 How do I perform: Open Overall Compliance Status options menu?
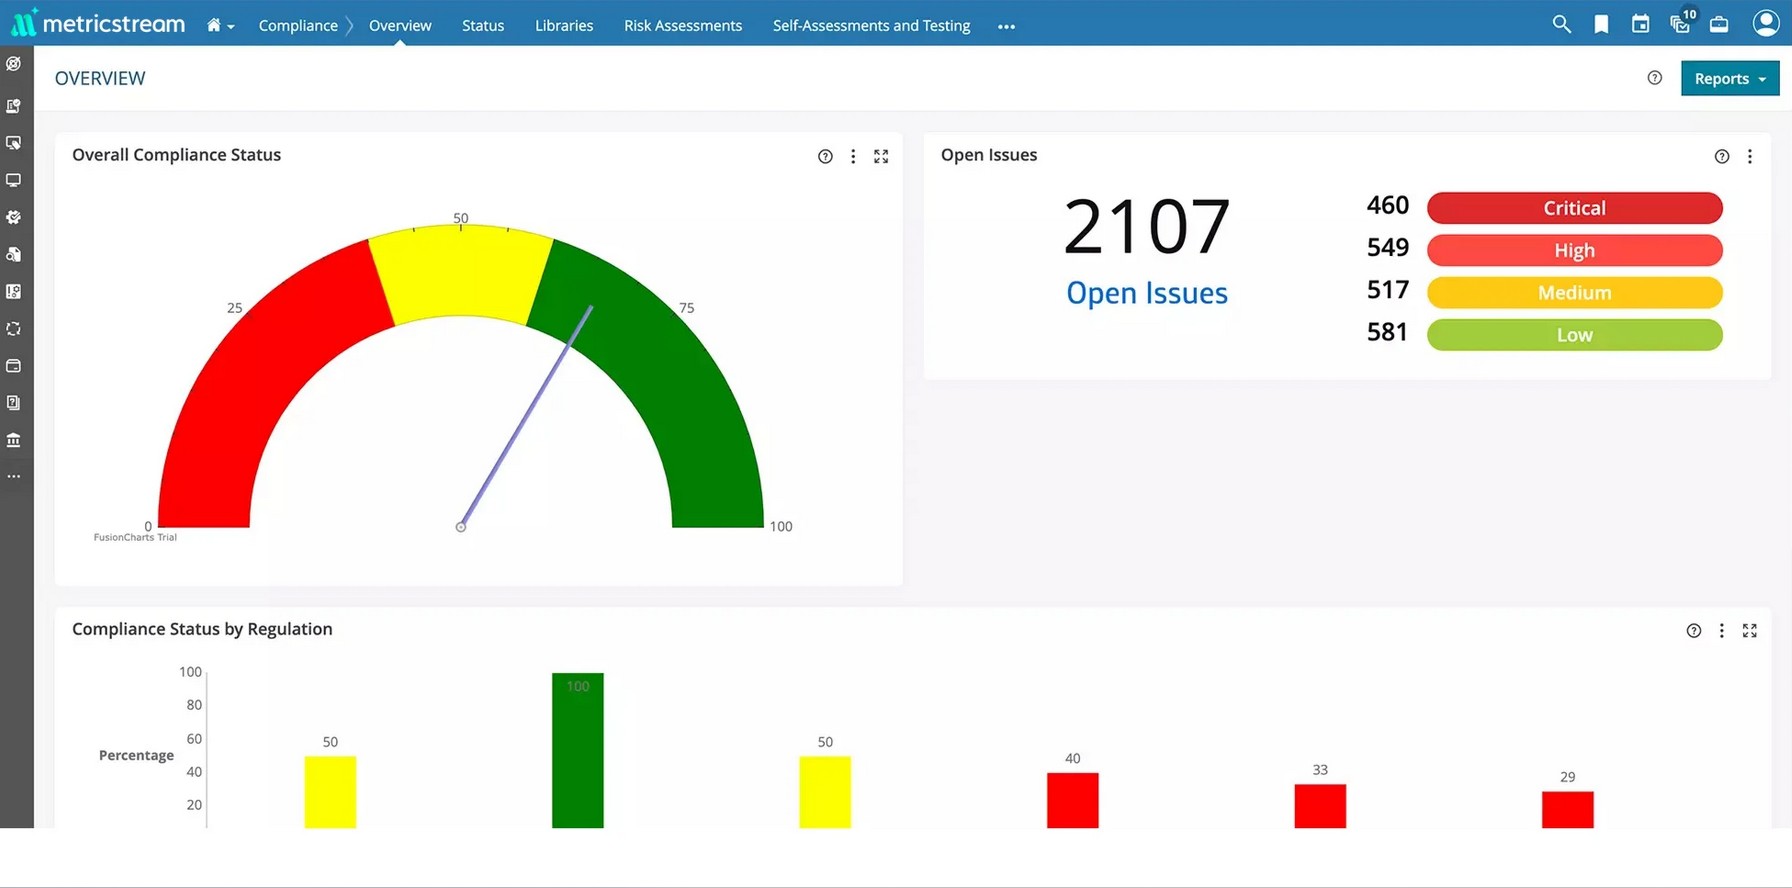pos(853,156)
